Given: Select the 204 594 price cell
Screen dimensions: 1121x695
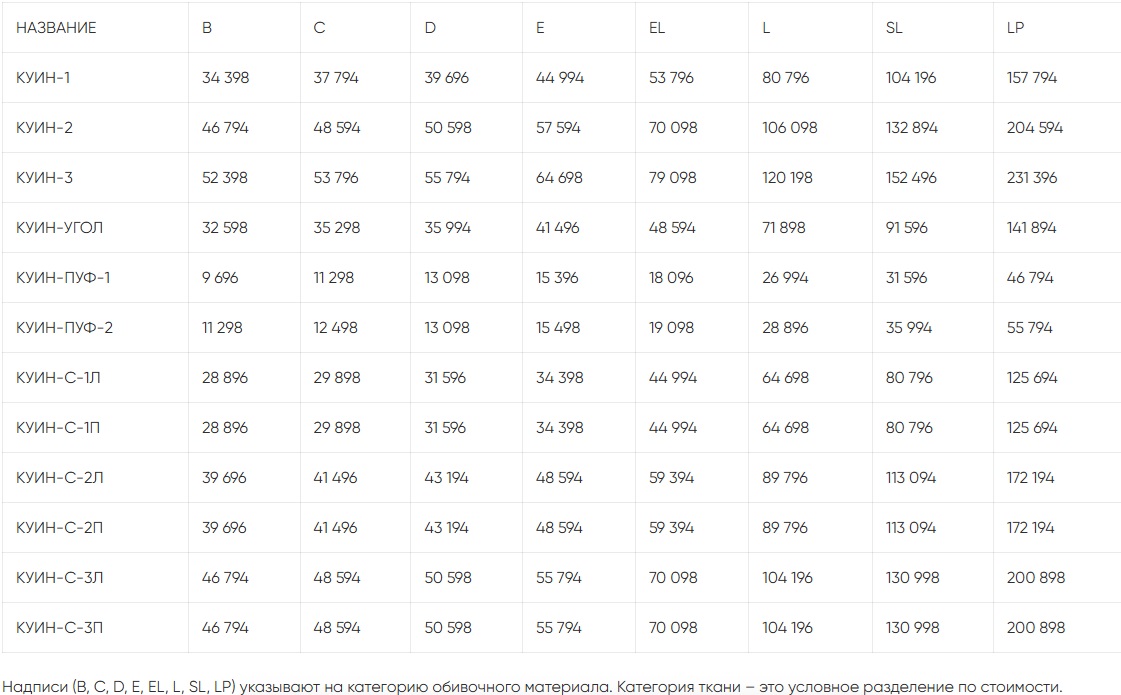Looking at the screenshot, I should (1035, 128).
